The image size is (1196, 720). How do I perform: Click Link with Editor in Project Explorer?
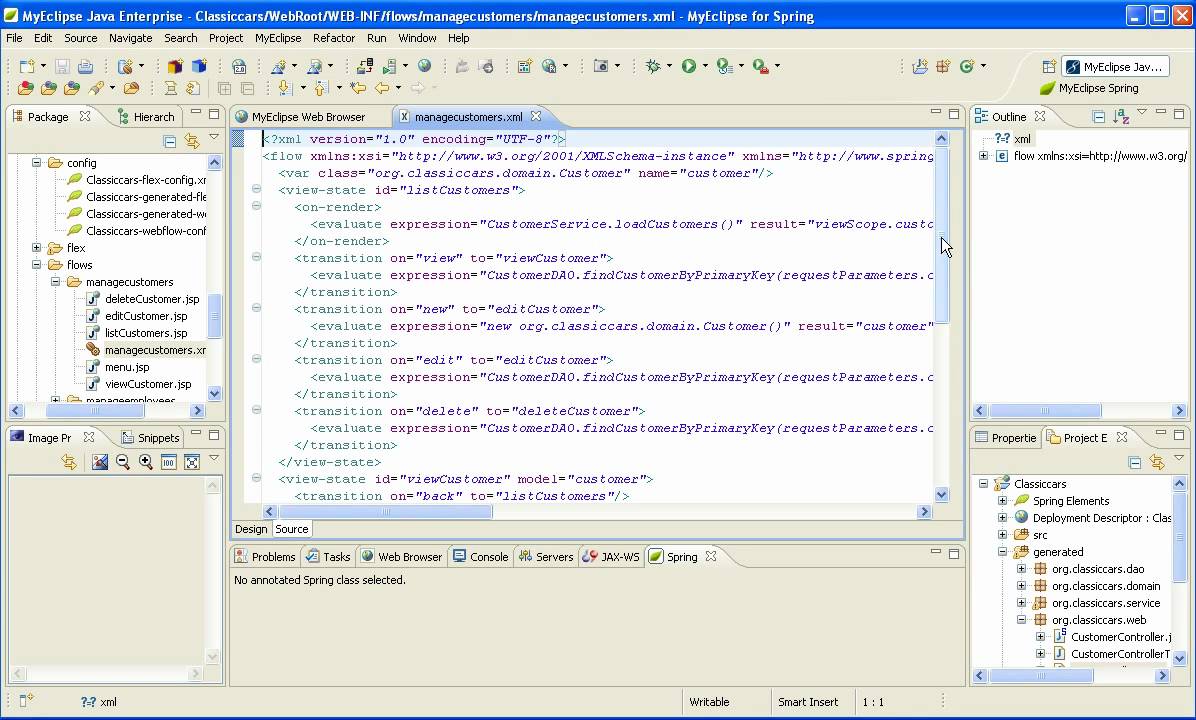pos(1157,462)
